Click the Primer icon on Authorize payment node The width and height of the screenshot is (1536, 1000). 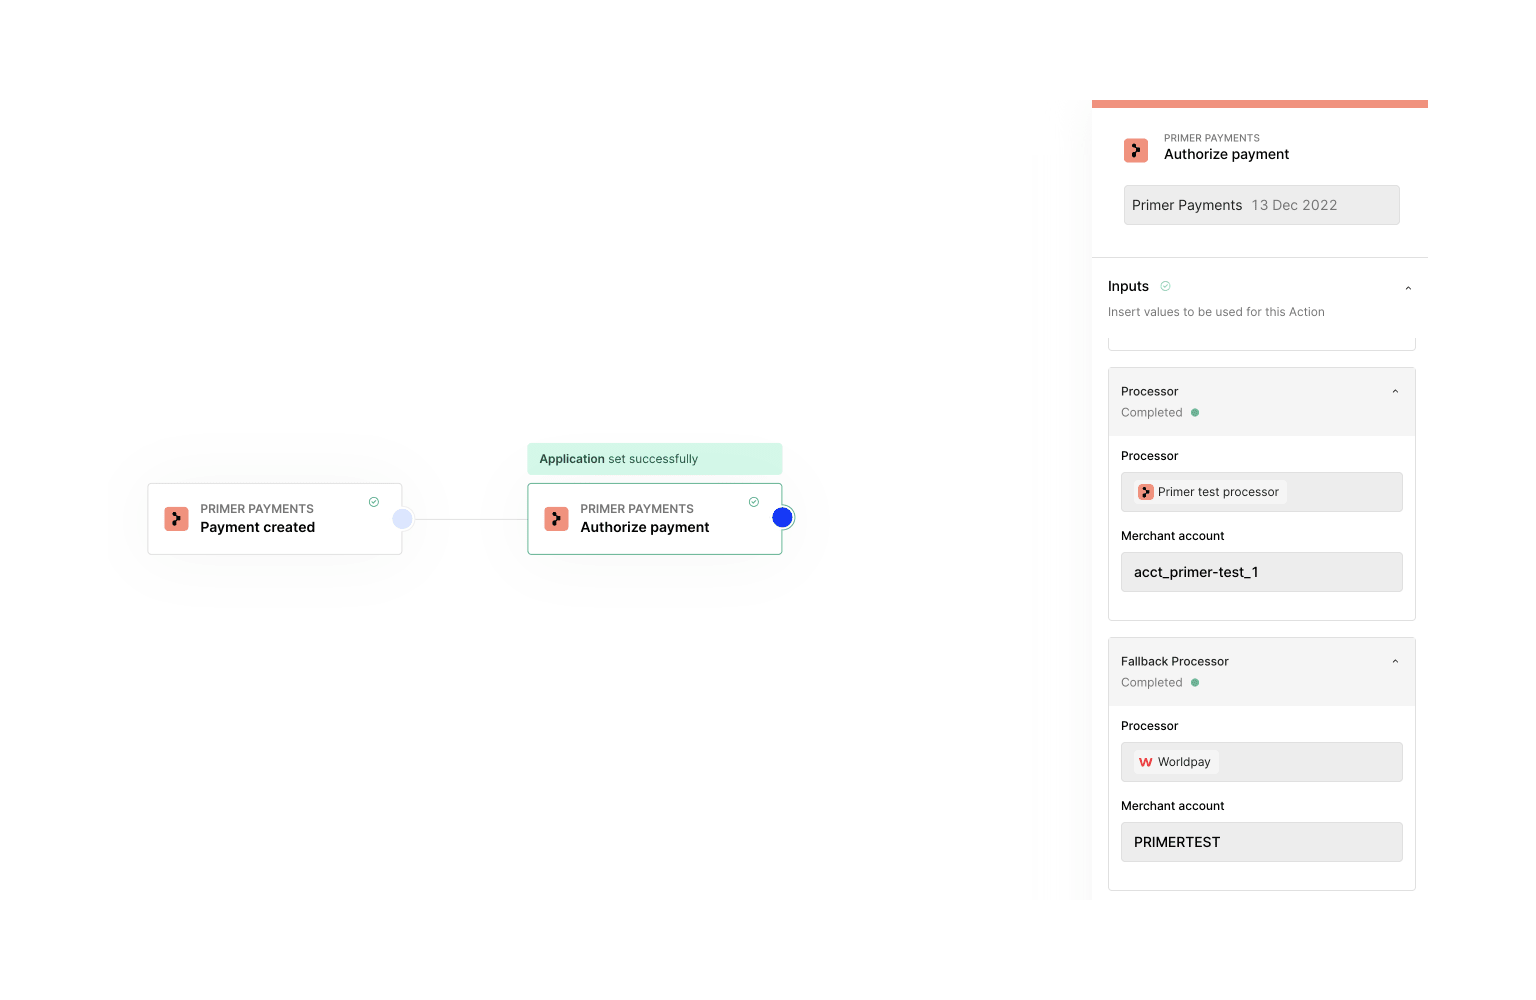pos(556,518)
